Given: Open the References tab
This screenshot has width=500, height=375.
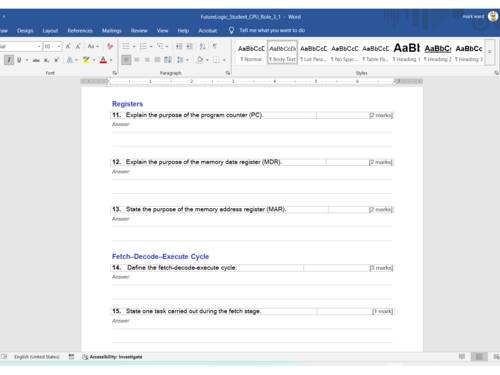Looking at the screenshot, I should (x=80, y=31).
